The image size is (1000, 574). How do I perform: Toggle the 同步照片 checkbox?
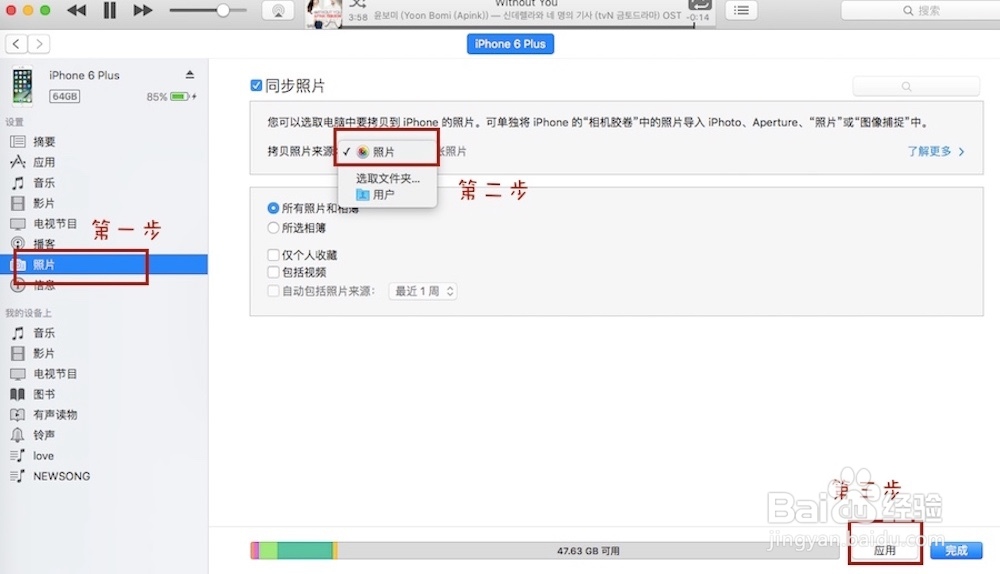coord(256,85)
